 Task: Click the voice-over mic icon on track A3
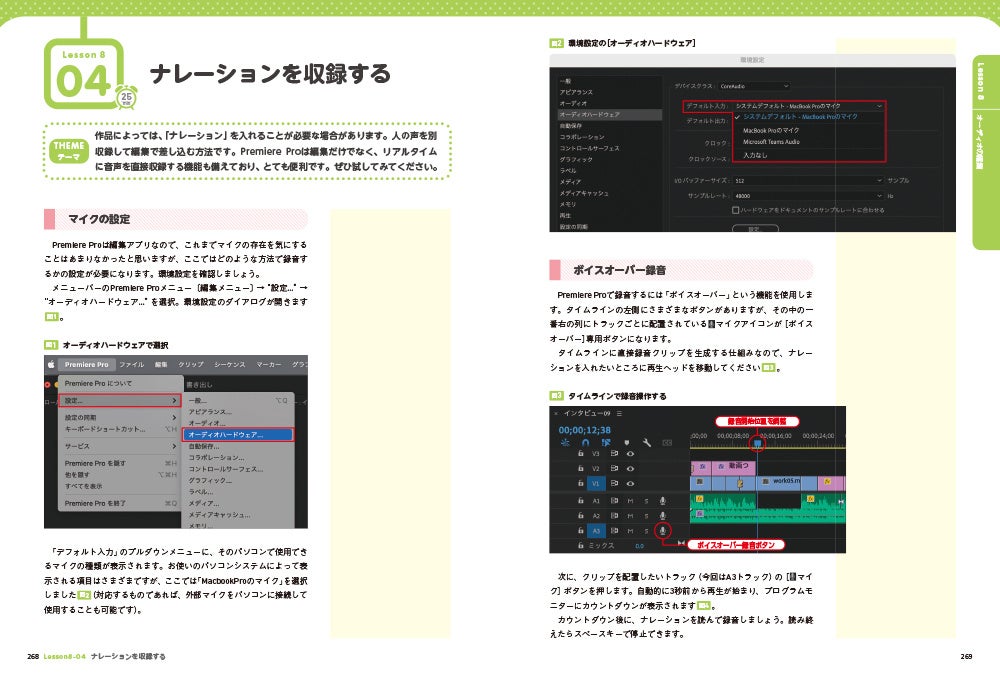663,530
